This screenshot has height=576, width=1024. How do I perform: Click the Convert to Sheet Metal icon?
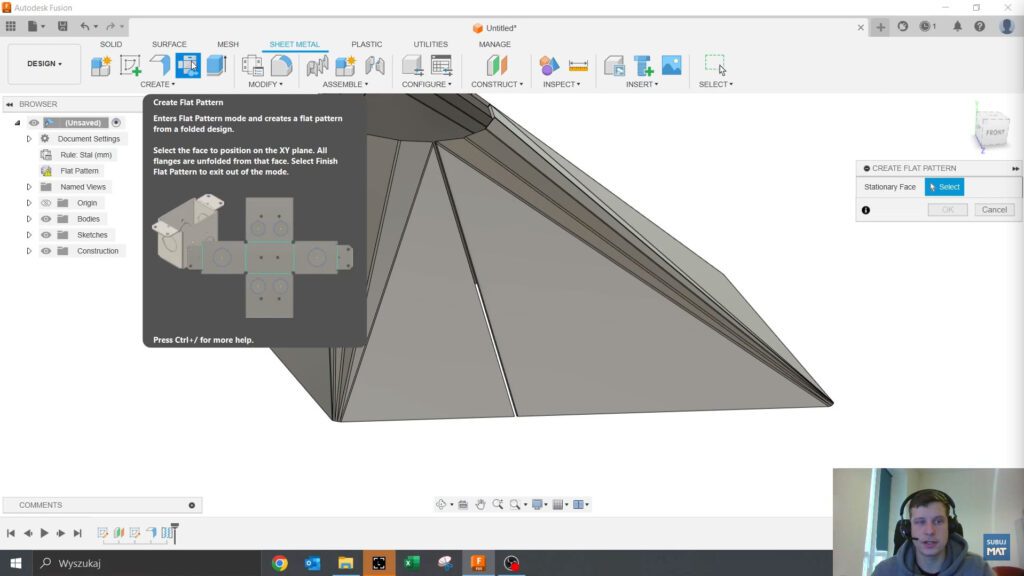pos(216,65)
